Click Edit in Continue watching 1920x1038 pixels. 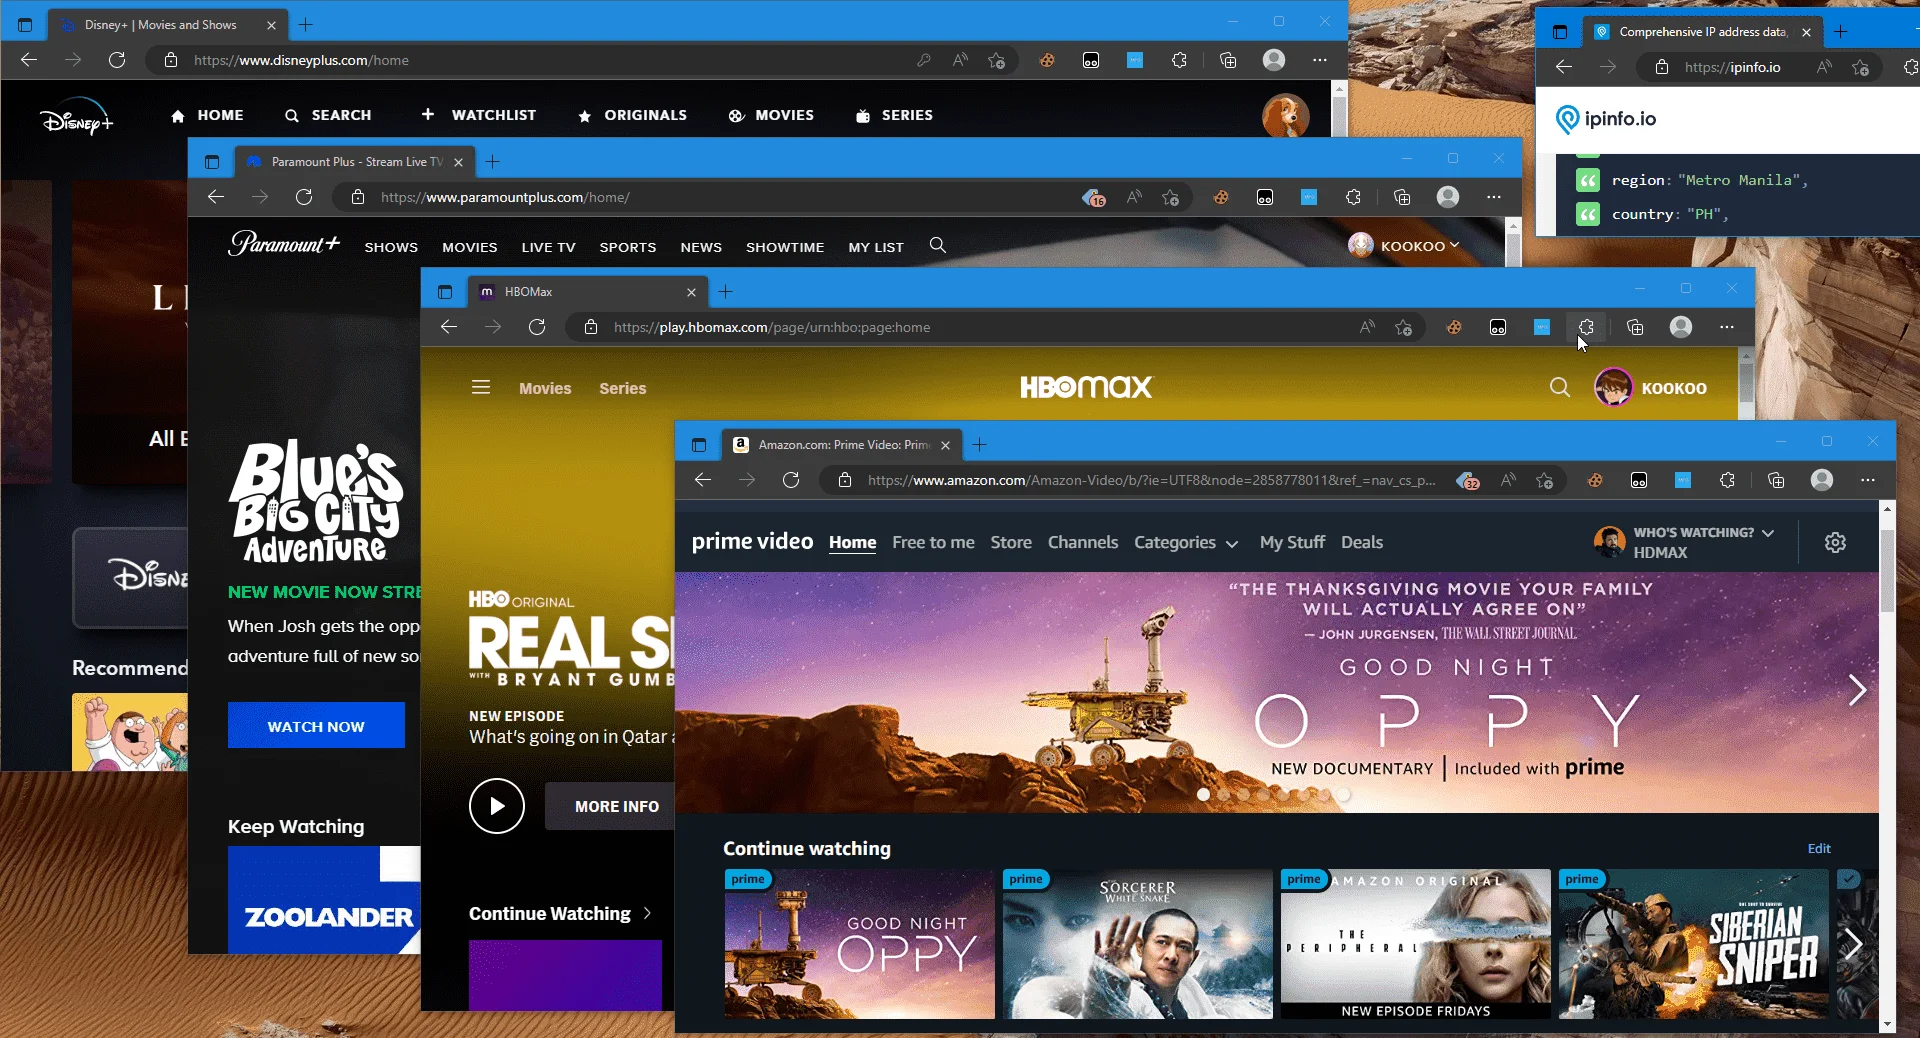pos(1819,848)
